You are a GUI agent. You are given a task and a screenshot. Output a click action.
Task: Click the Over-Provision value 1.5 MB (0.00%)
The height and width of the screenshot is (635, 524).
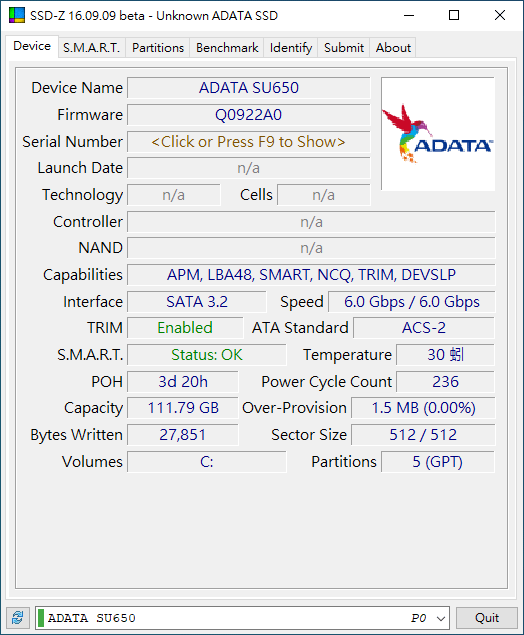[x=423, y=408]
